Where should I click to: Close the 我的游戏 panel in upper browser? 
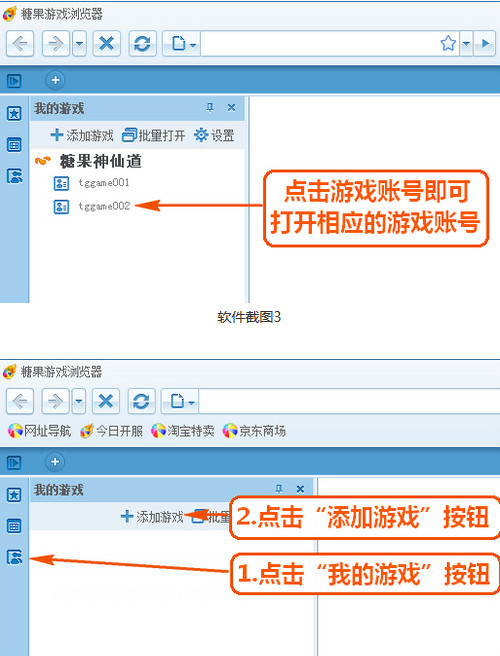(x=231, y=108)
